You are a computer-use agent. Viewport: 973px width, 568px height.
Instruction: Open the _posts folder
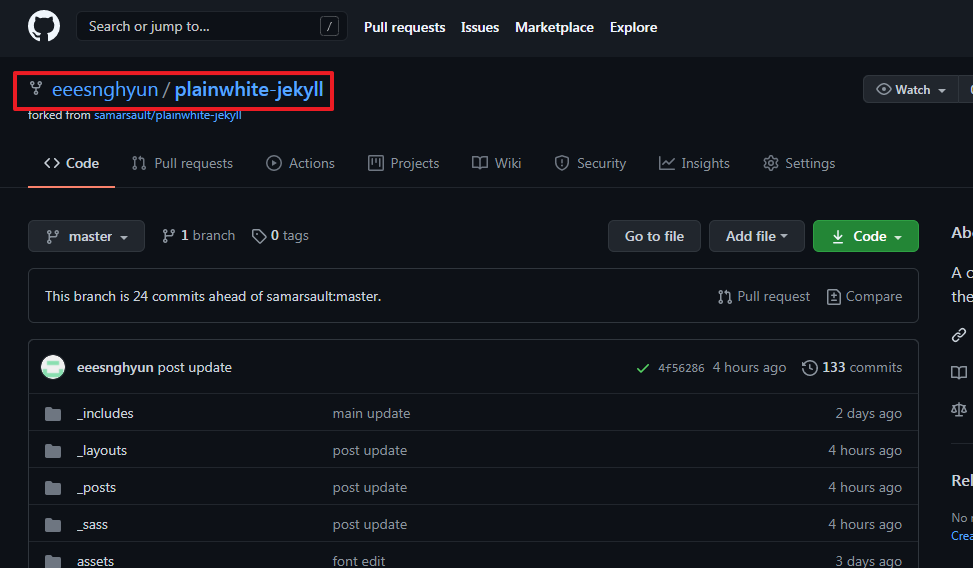click(x=96, y=488)
